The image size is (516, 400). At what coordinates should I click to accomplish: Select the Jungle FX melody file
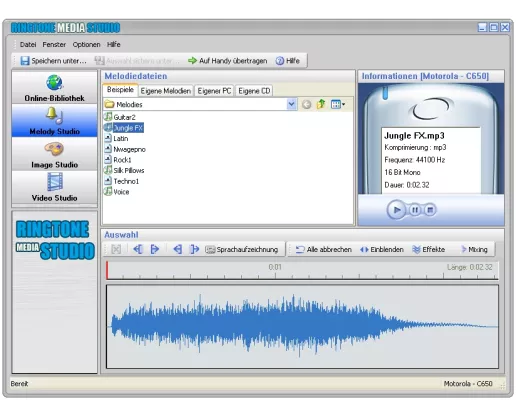pyautogui.click(x=124, y=128)
